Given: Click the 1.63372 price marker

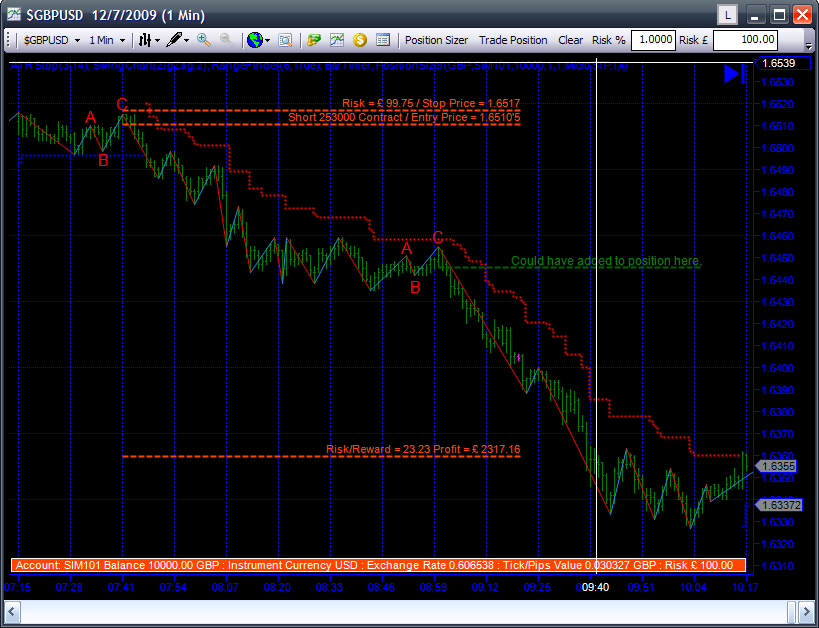Looking at the screenshot, I should click(779, 505).
